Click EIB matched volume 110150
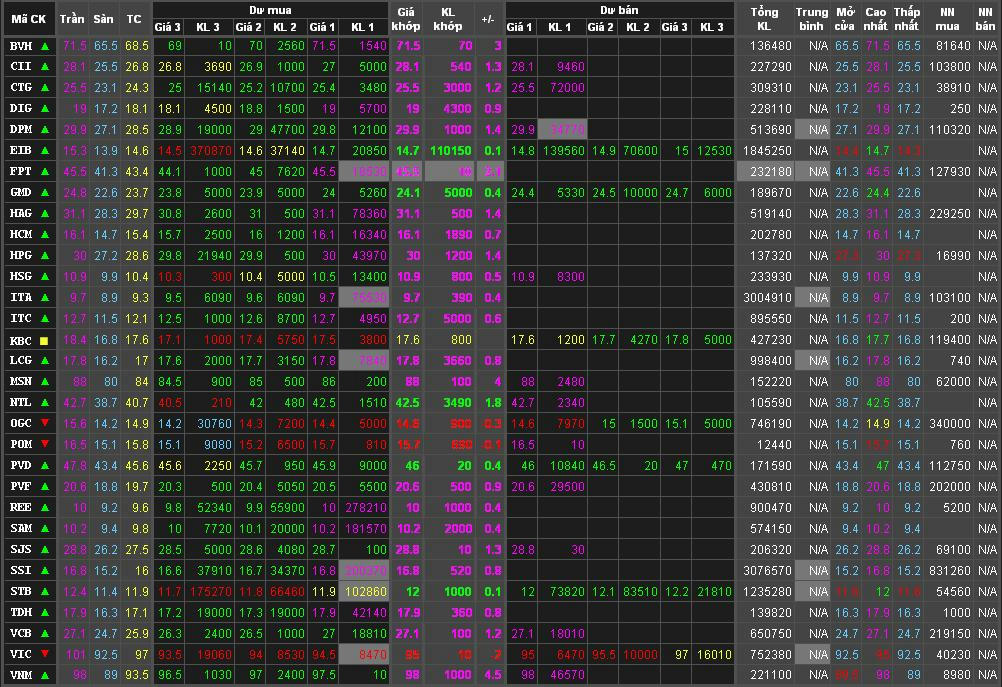The width and height of the screenshot is (1002, 687). pyautogui.click(x=451, y=151)
